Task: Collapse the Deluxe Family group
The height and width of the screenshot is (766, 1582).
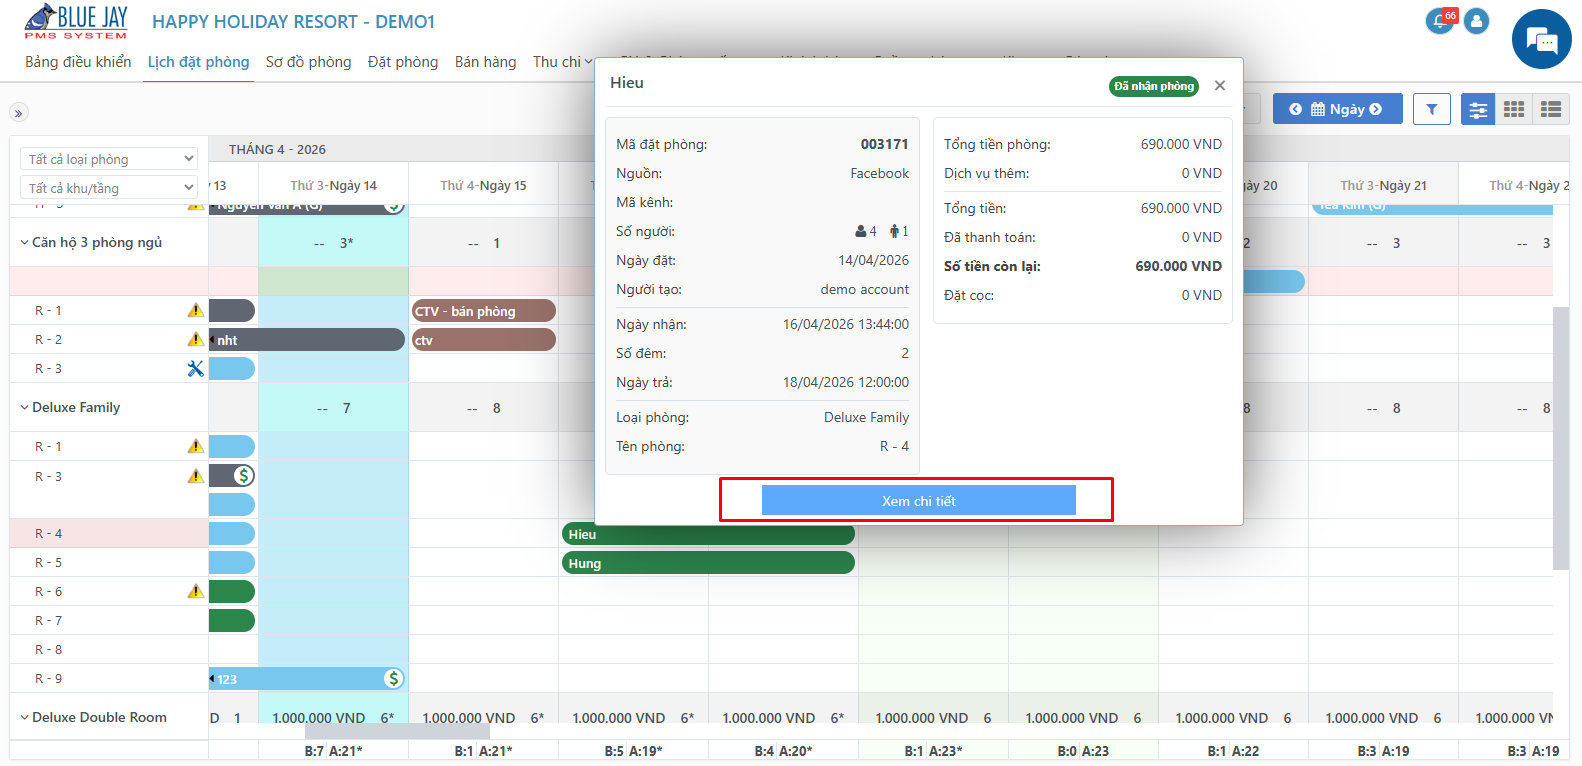Action: 25,407
